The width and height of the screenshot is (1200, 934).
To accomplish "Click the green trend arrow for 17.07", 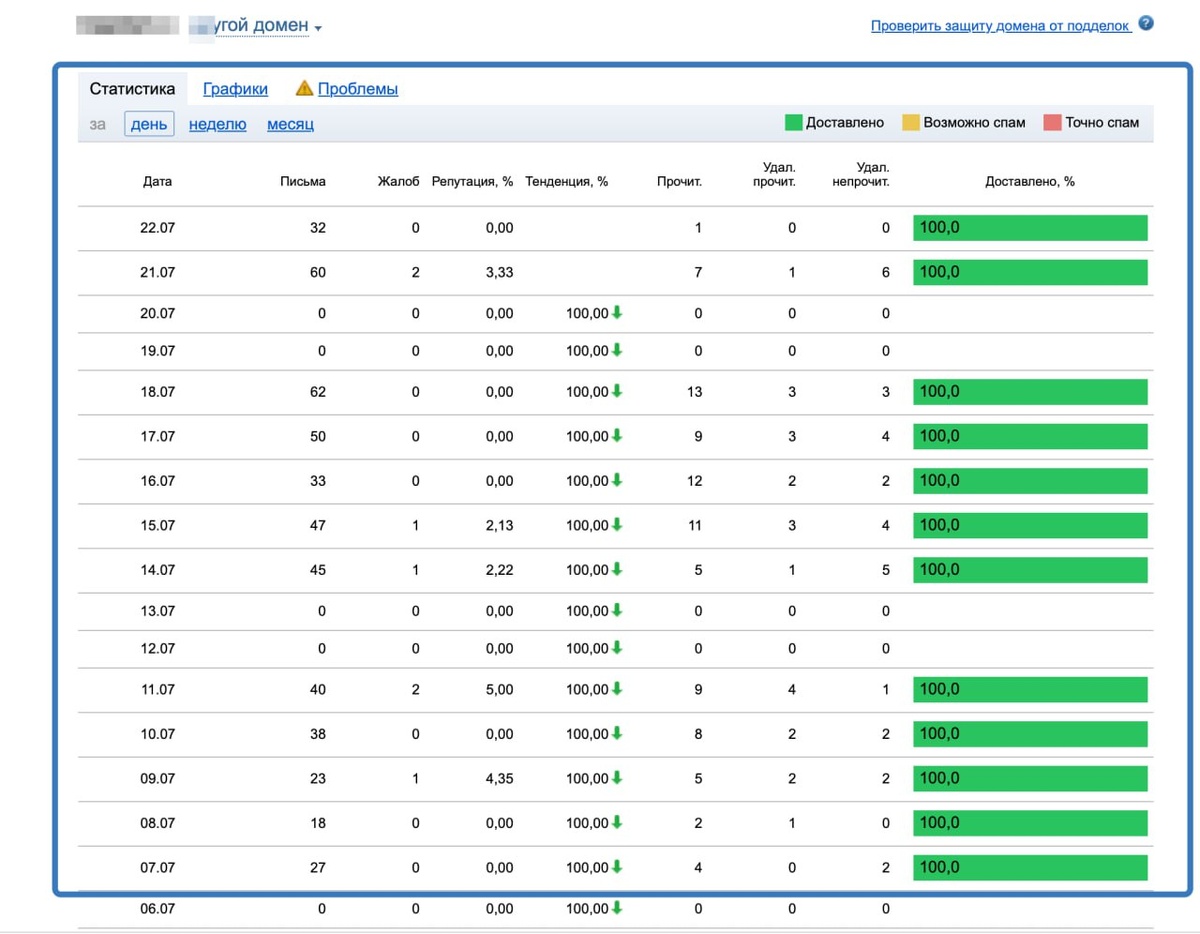I will [617, 435].
